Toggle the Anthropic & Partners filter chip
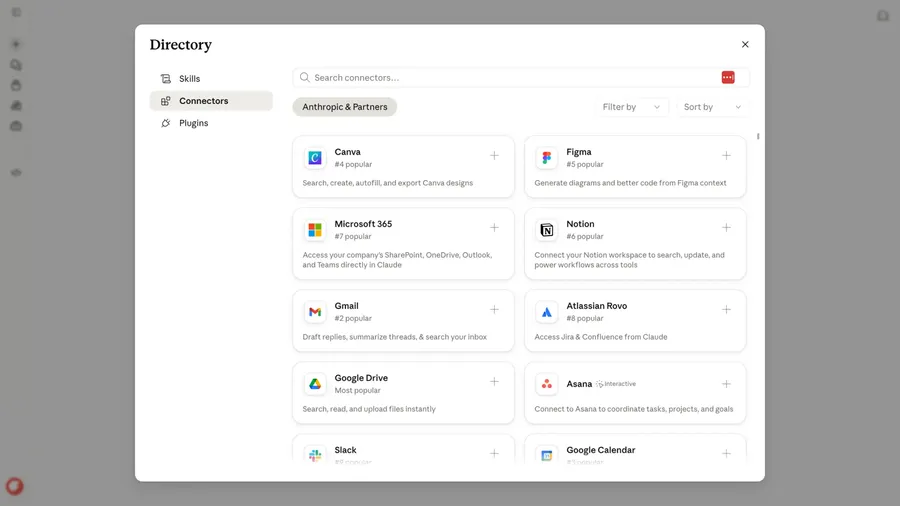900x506 pixels. [x=344, y=107]
